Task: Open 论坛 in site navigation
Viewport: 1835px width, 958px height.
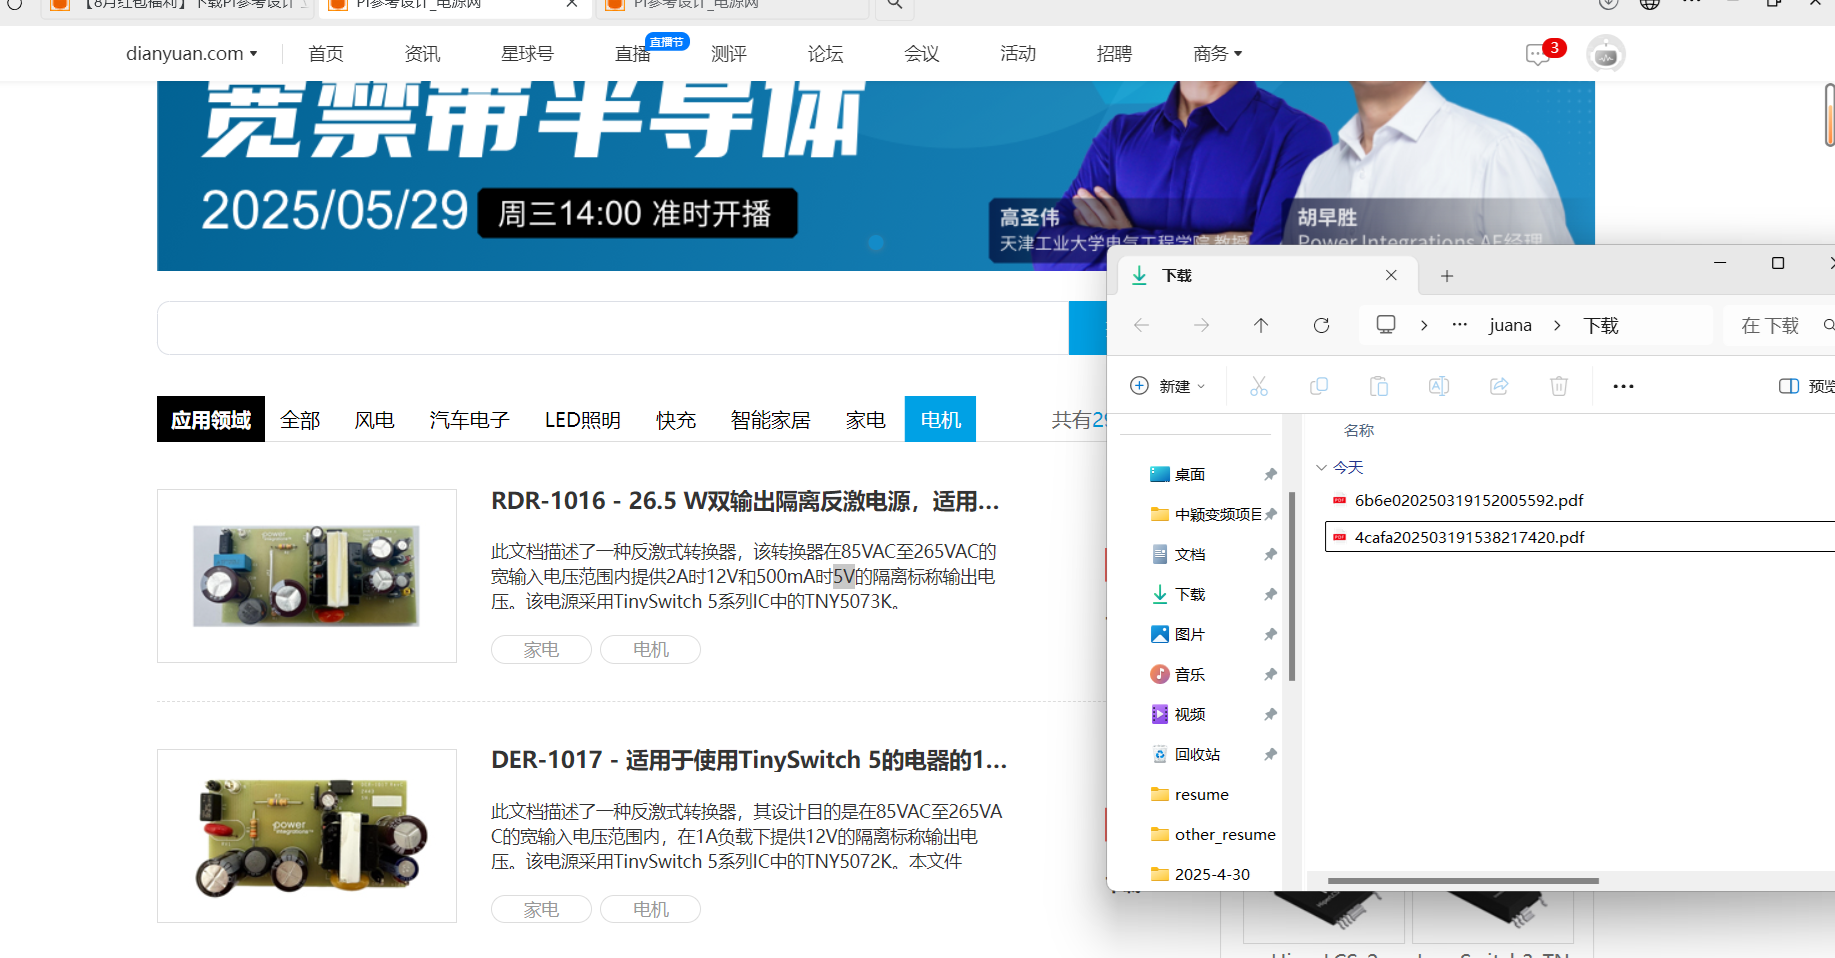Action: 825,53
